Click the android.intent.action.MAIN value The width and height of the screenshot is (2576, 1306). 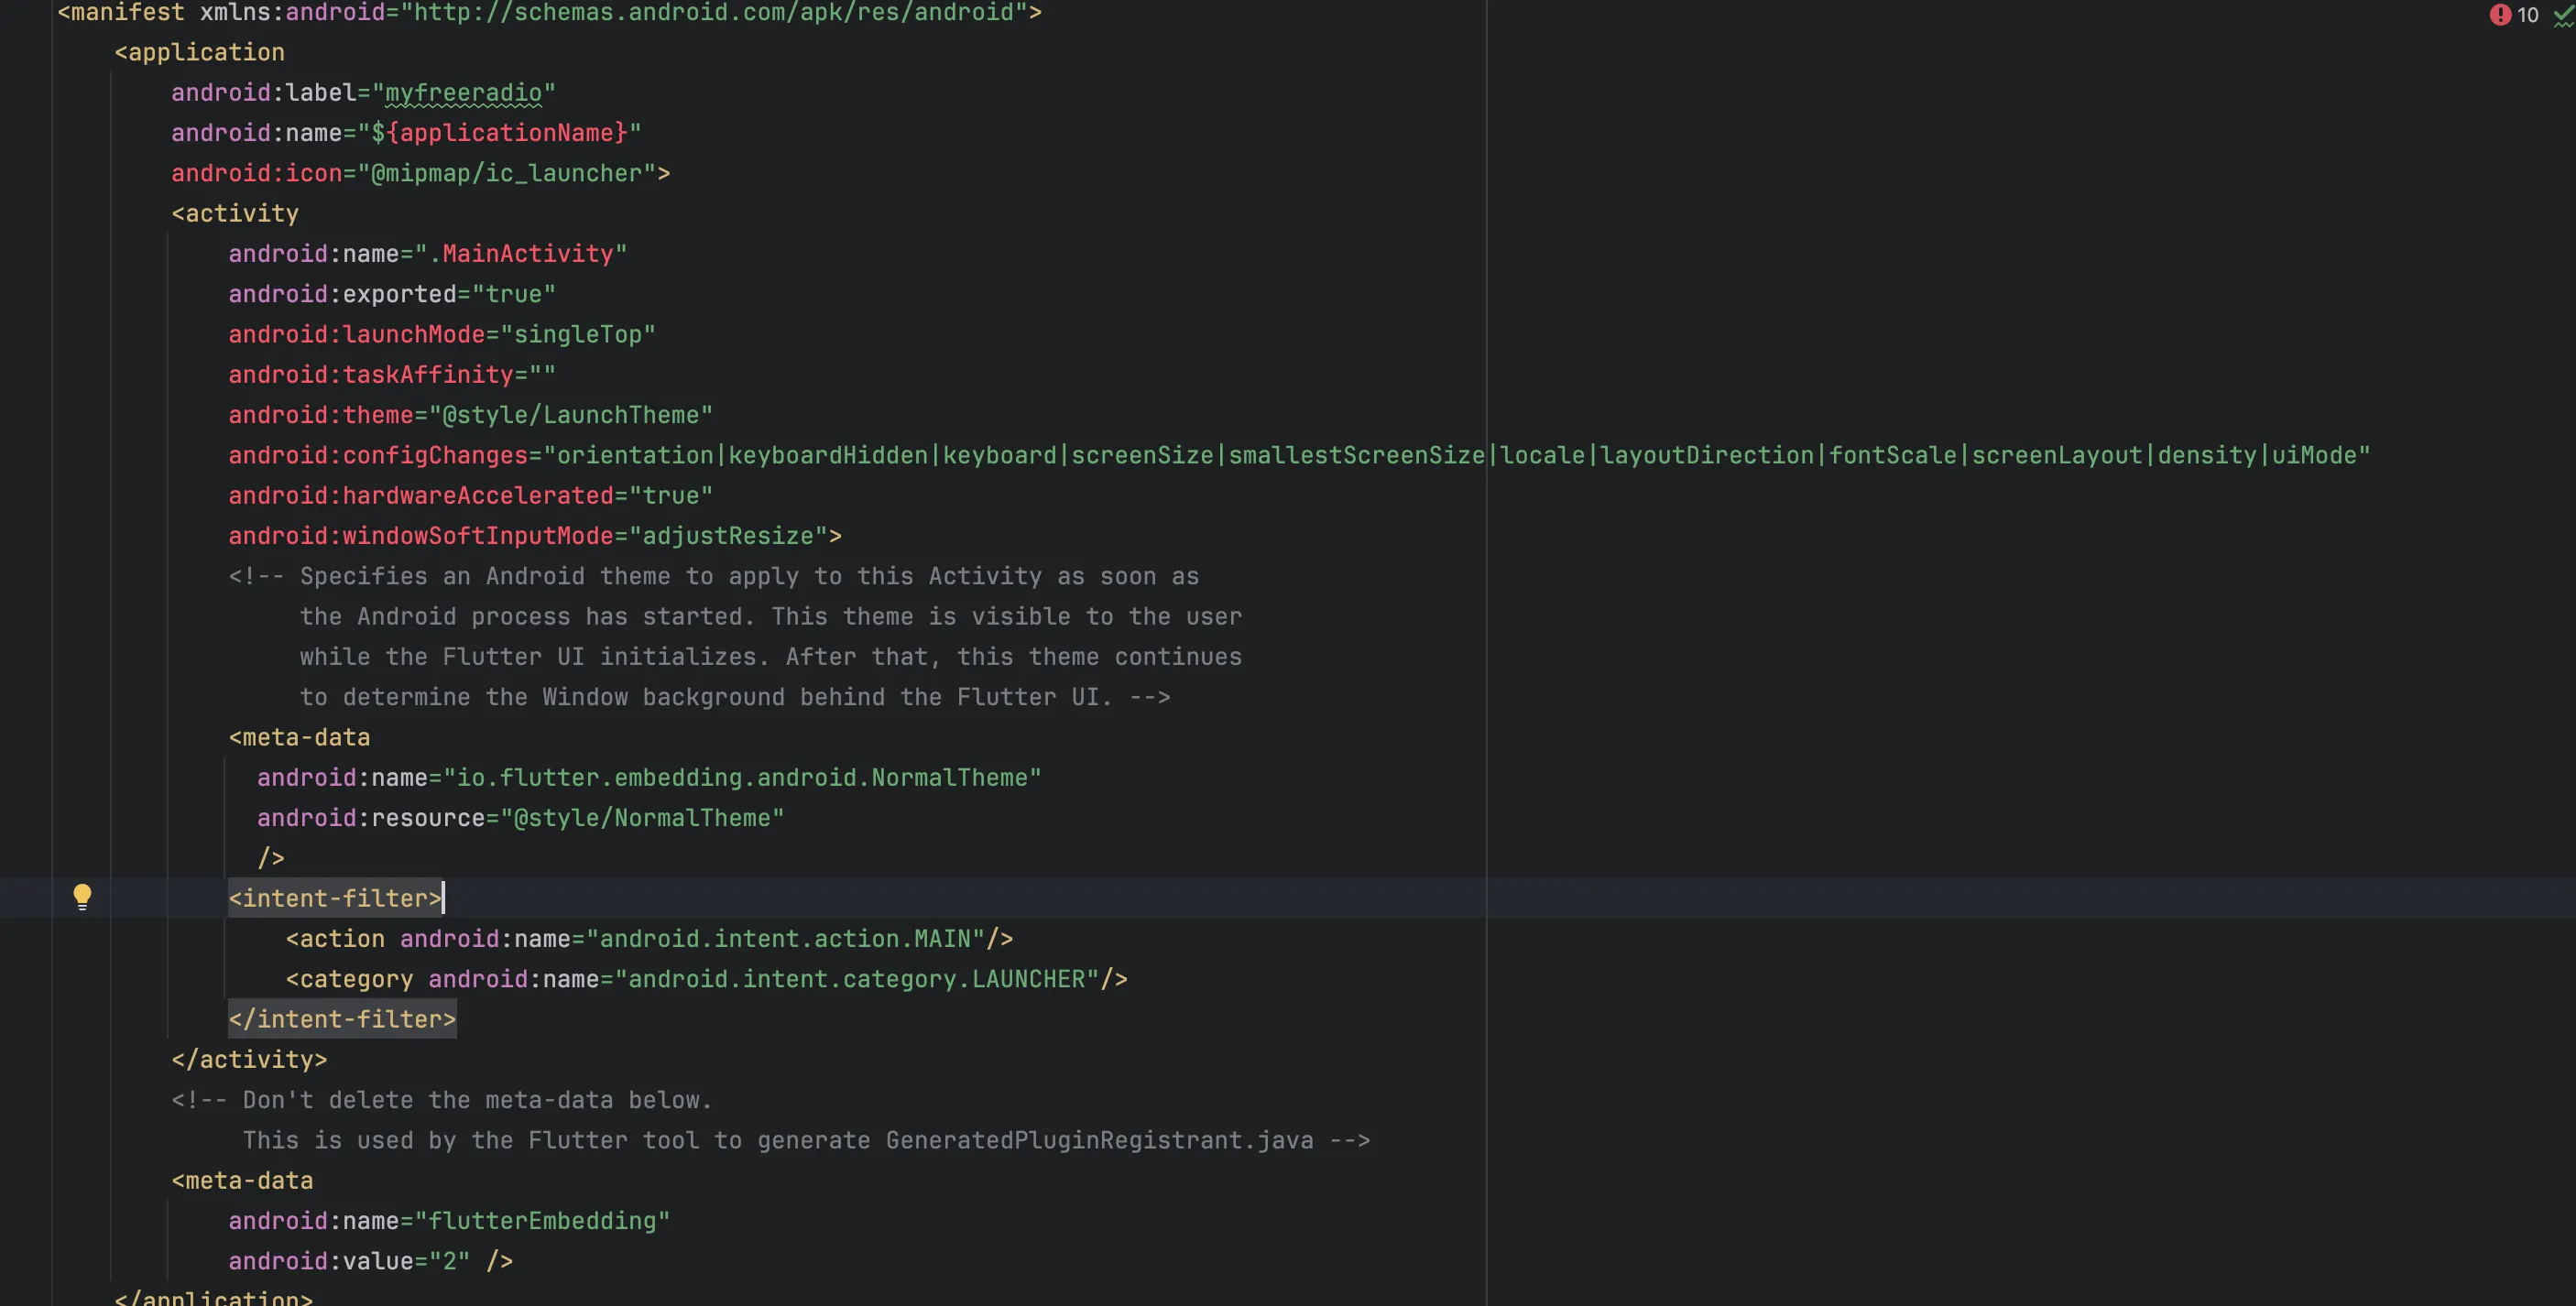tap(785, 939)
